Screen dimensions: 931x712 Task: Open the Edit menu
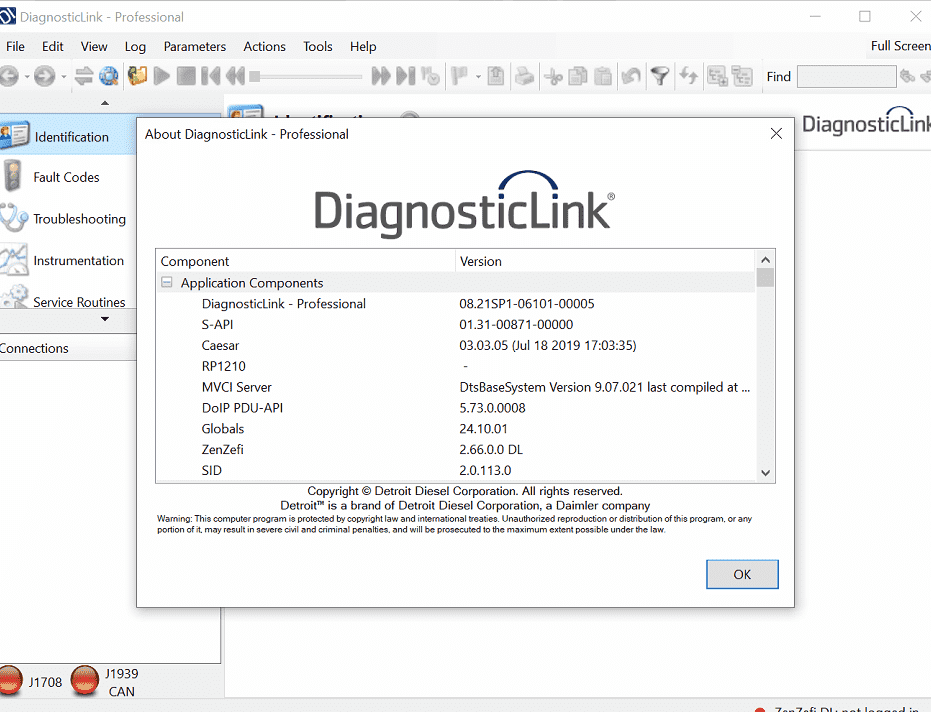52,46
